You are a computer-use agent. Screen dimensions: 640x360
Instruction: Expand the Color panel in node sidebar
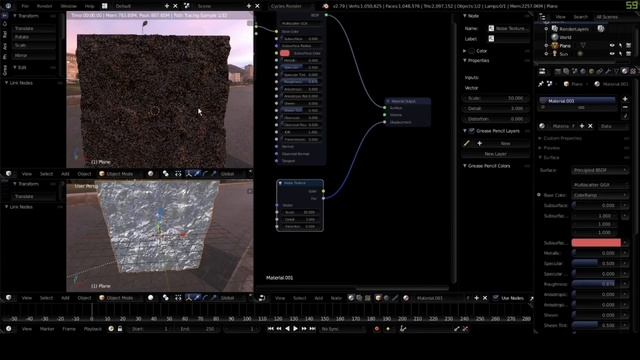pos(464,51)
